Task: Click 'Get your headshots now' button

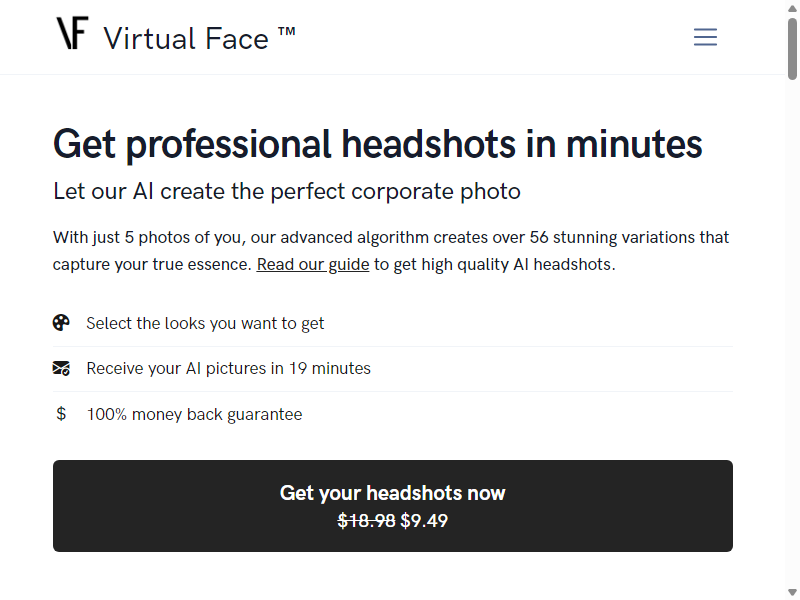Action: click(393, 506)
